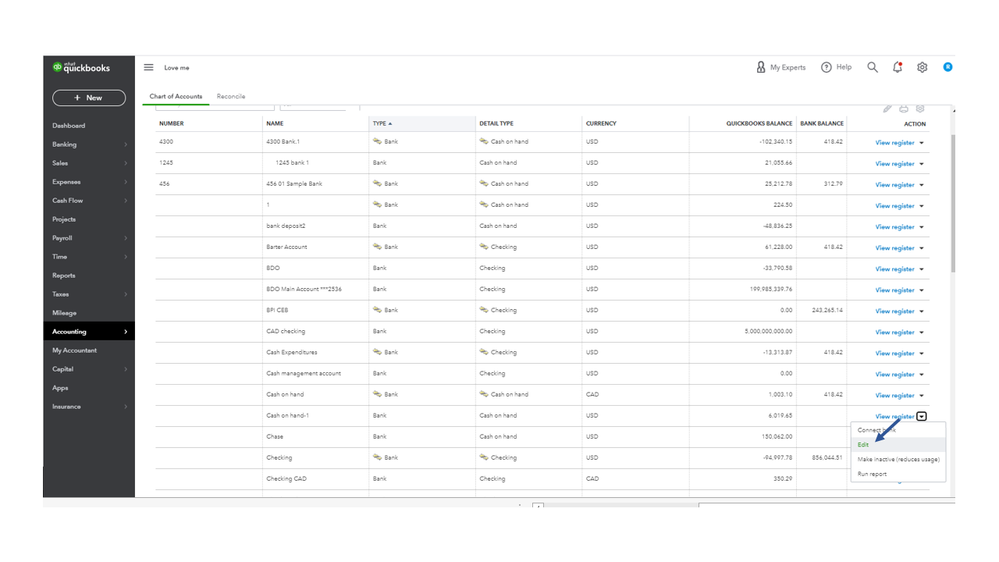Click the vertical scrollbar of the table
Viewport: 999px width, 562px height.
(951, 200)
